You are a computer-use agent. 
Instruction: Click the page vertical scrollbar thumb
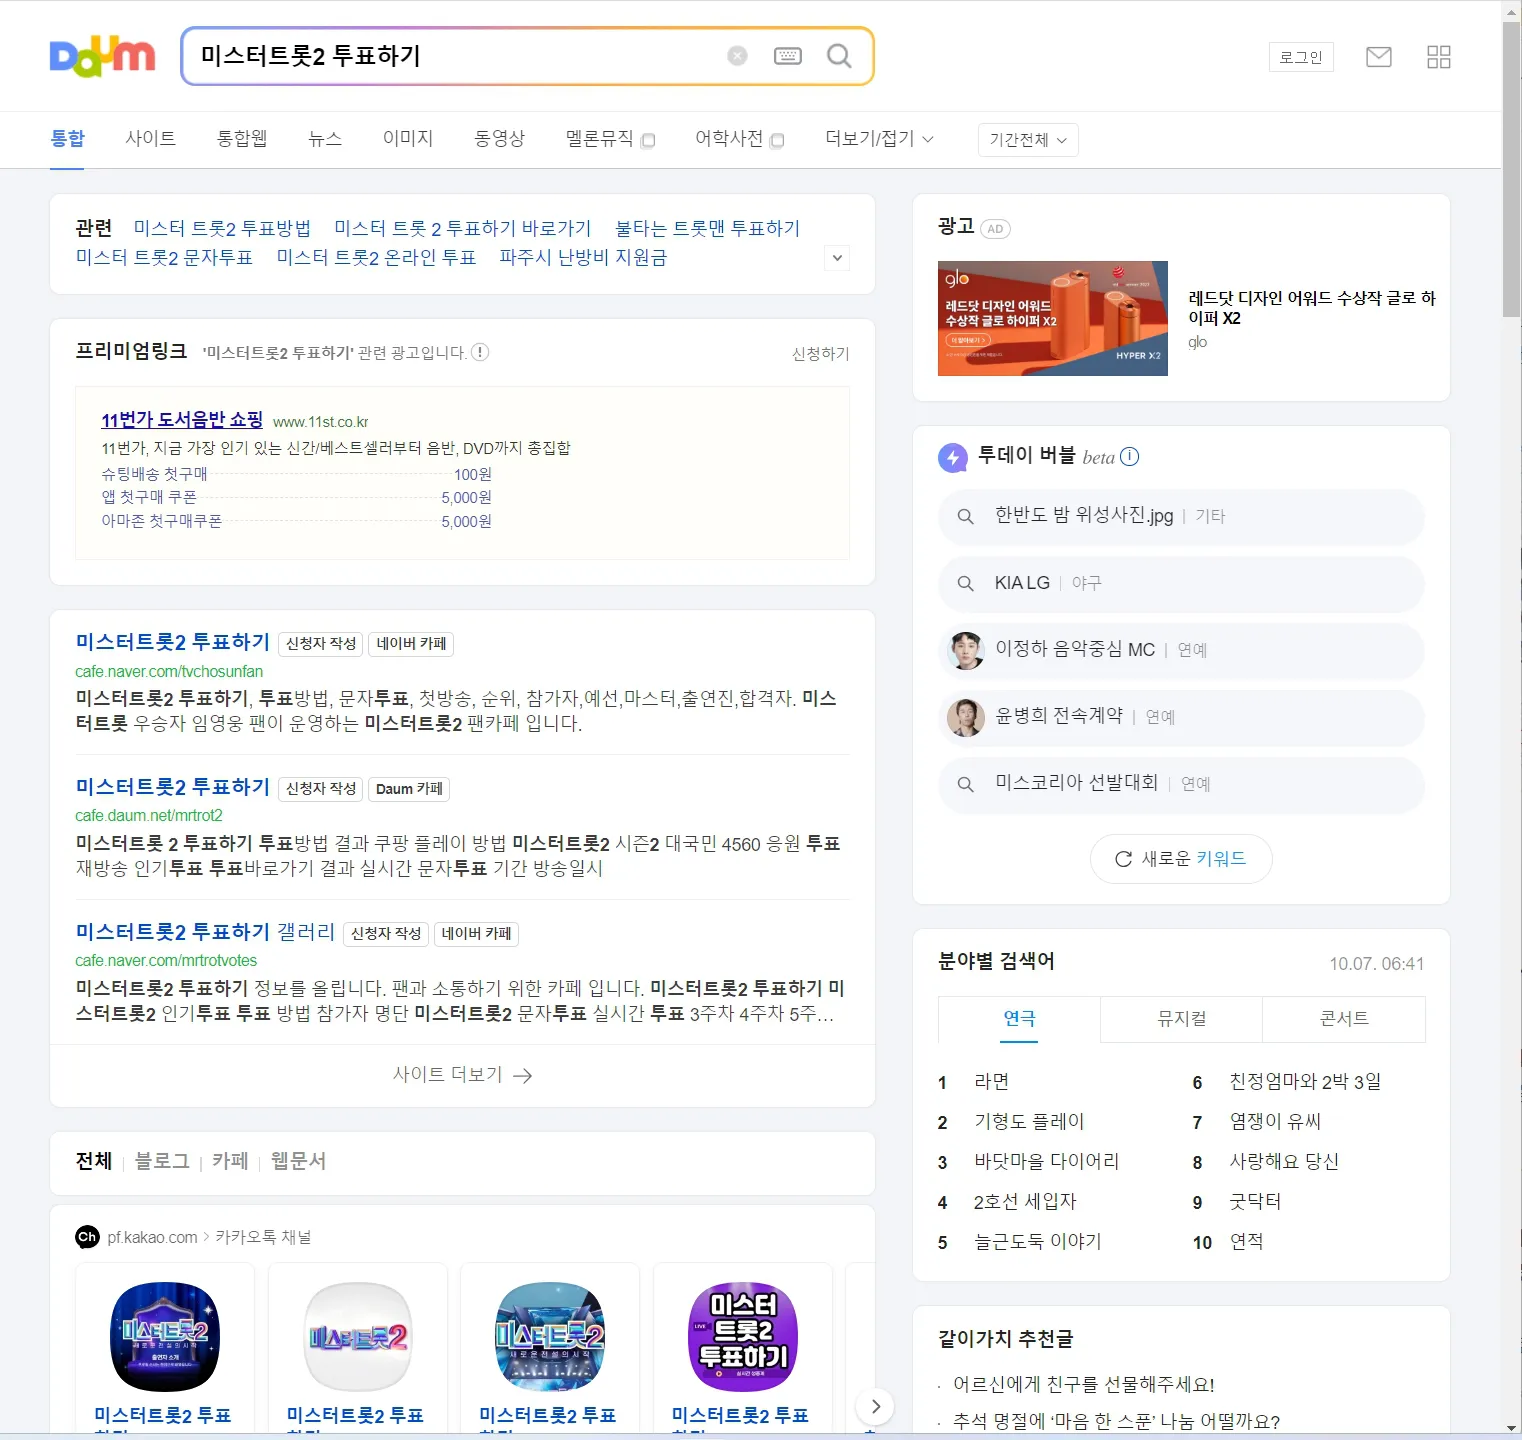click(x=1511, y=168)
